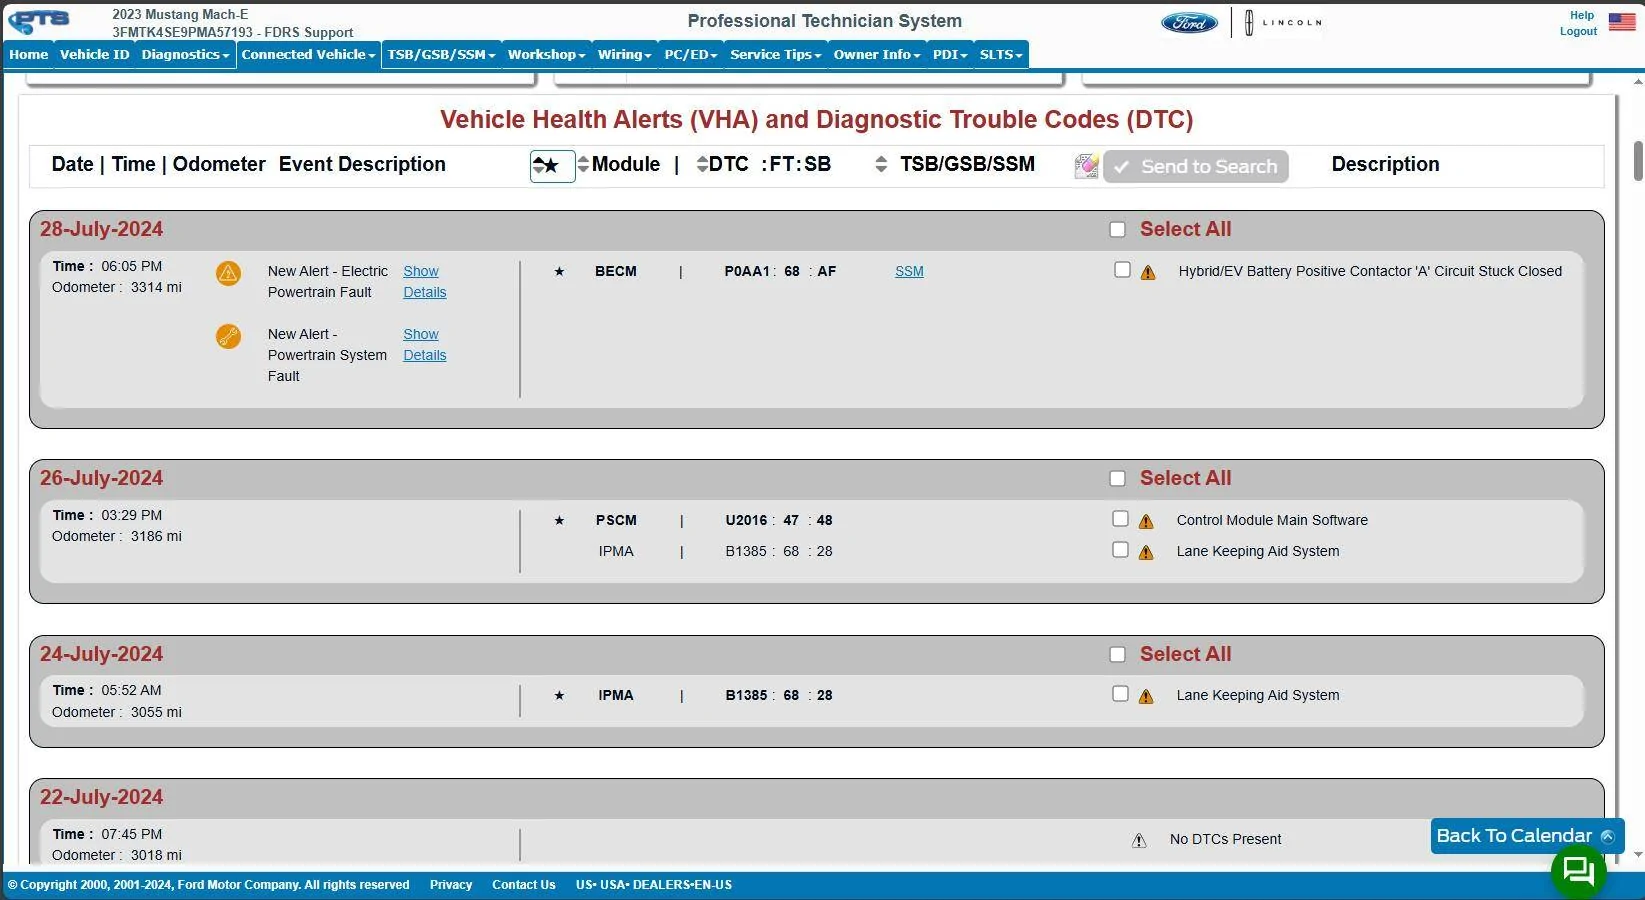1645x900 pixels.
Task: Click the 'Odometer : 3314 mi' reading
Action: pos(117,287)
